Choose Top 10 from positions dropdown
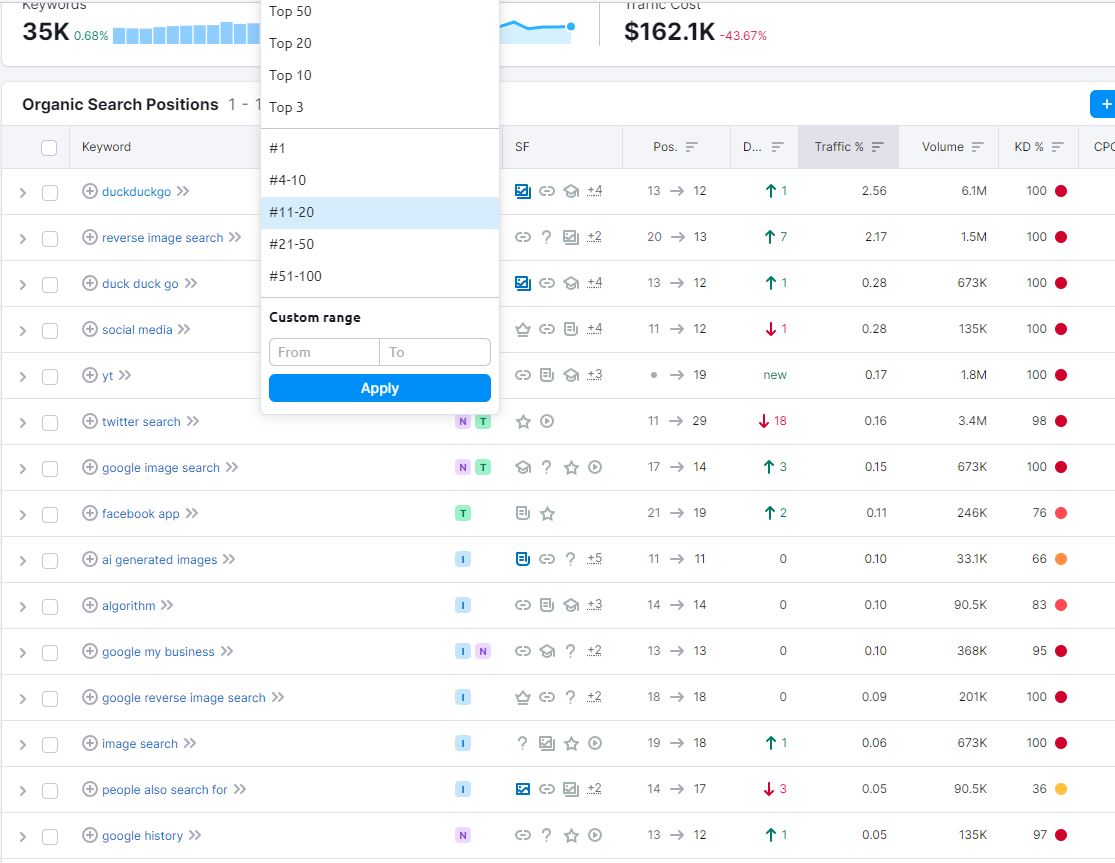 pos(380,75)
